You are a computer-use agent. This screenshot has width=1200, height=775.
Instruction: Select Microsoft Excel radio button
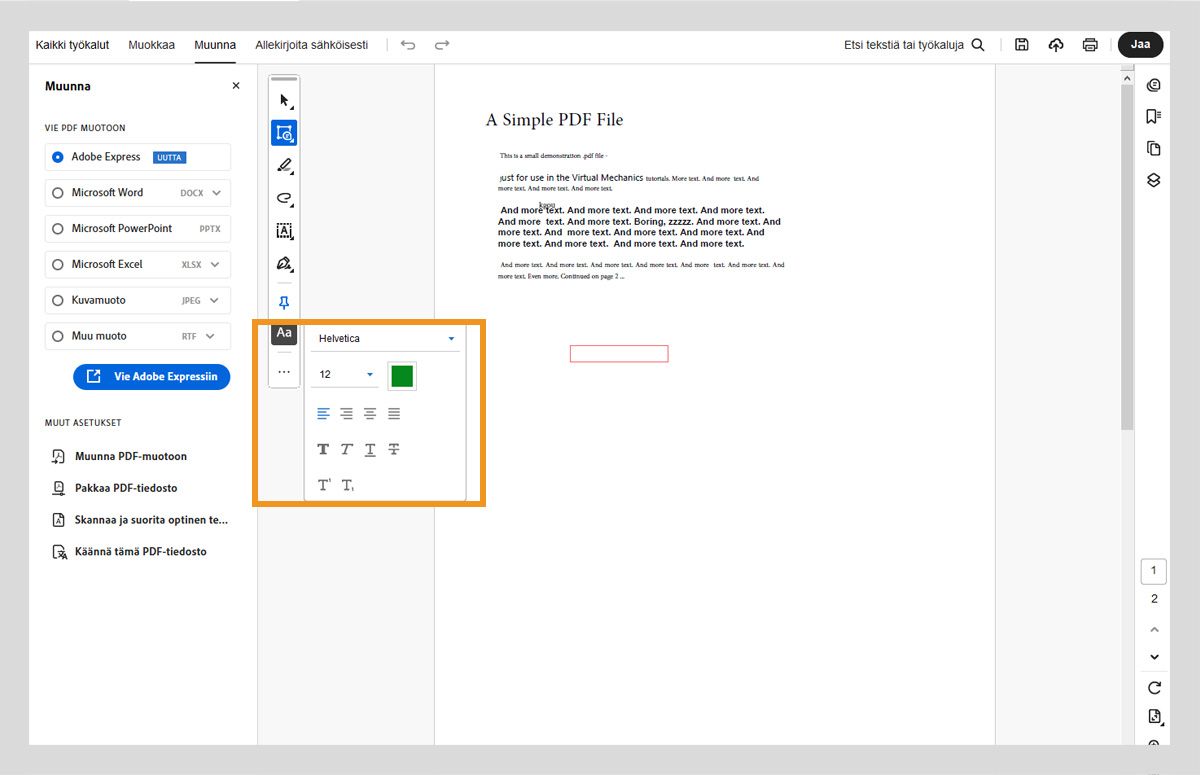[x=58, y=265]
